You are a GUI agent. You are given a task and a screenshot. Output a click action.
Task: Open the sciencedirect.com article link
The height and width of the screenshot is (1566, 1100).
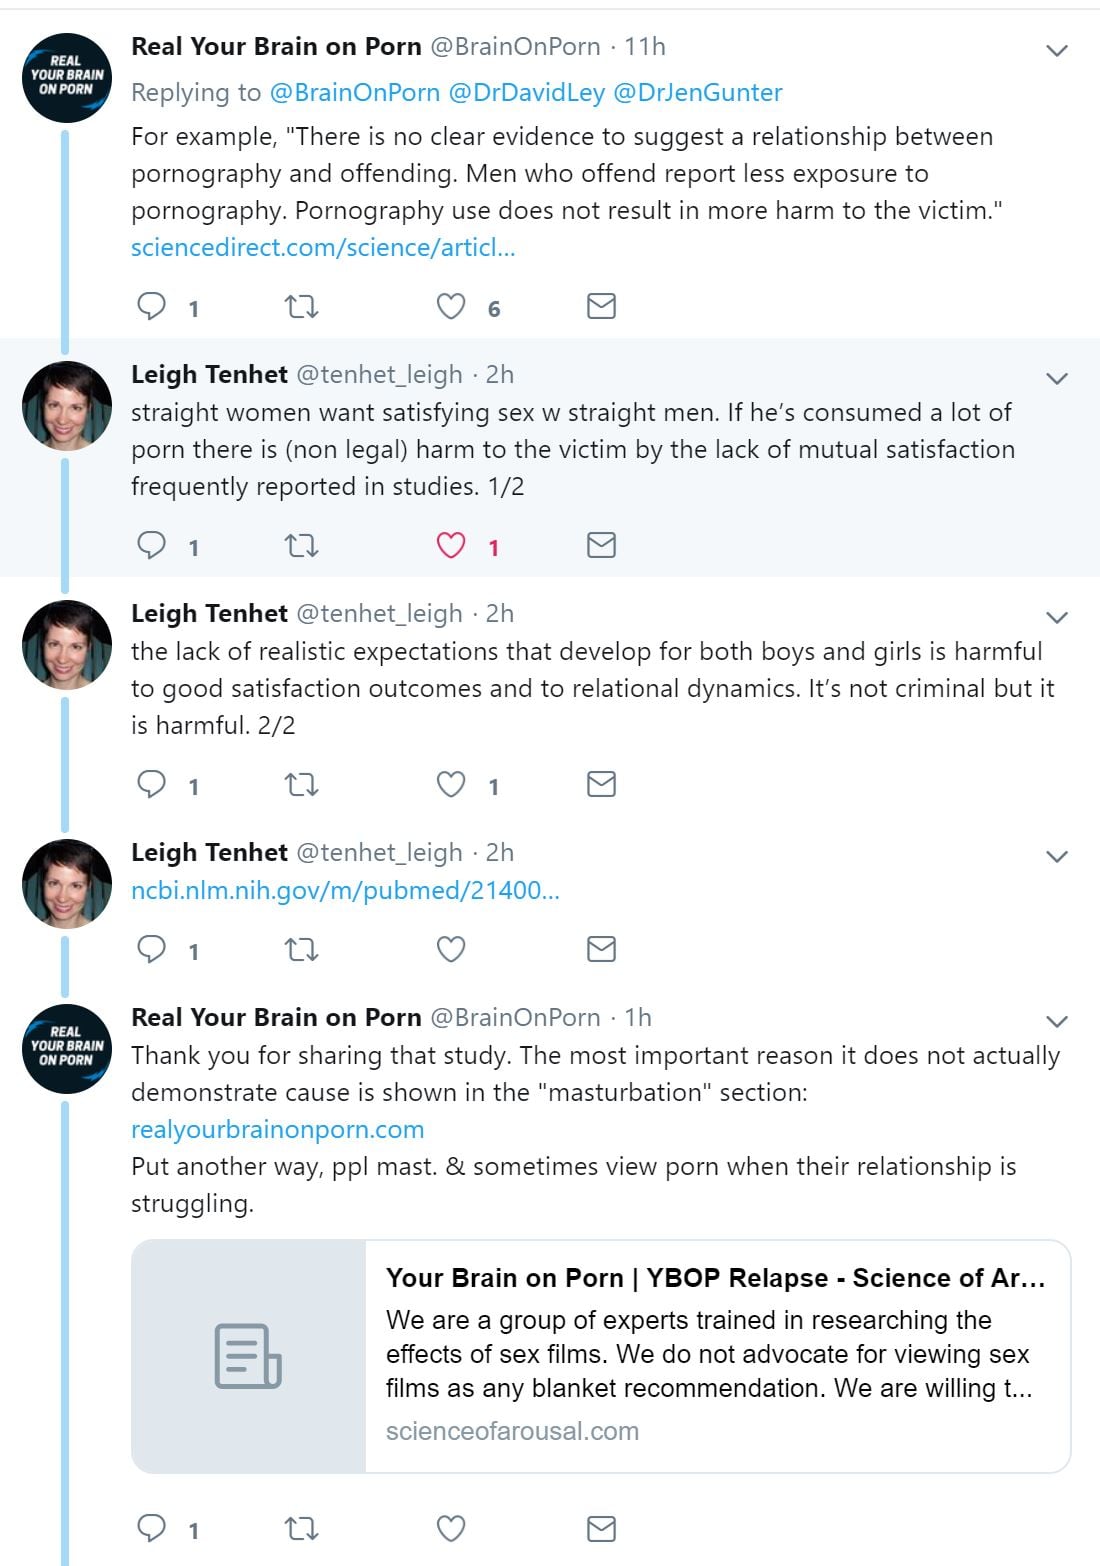pyautogui.click(x=323, y=248)
